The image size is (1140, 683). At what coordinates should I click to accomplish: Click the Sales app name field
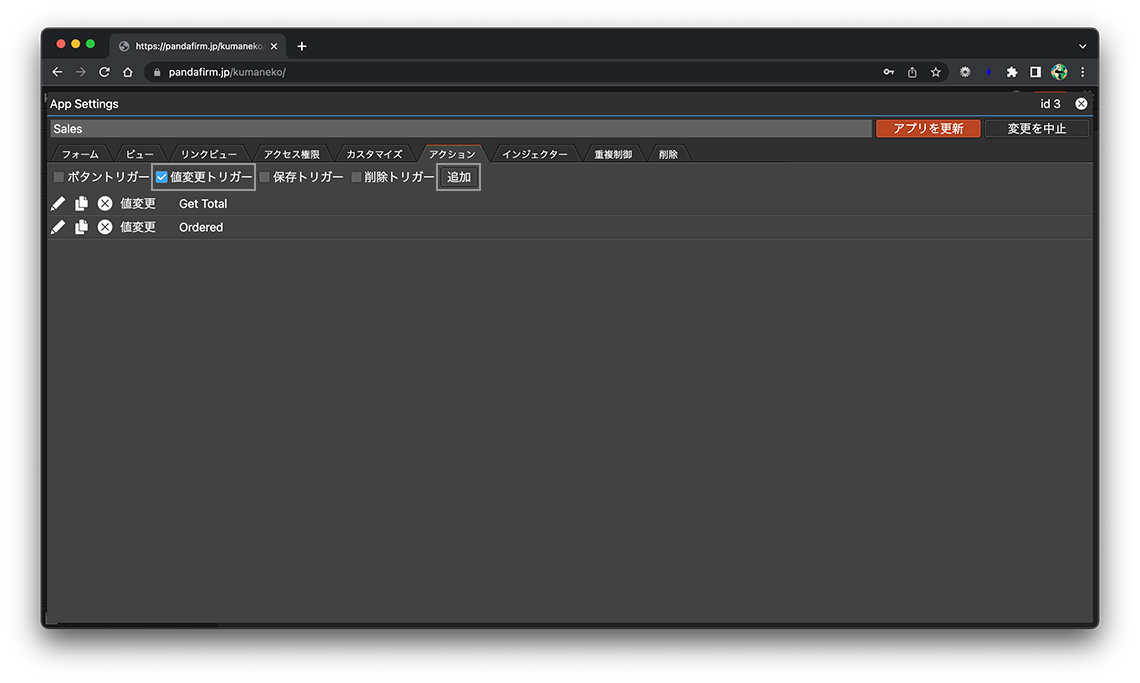[460, 129]
